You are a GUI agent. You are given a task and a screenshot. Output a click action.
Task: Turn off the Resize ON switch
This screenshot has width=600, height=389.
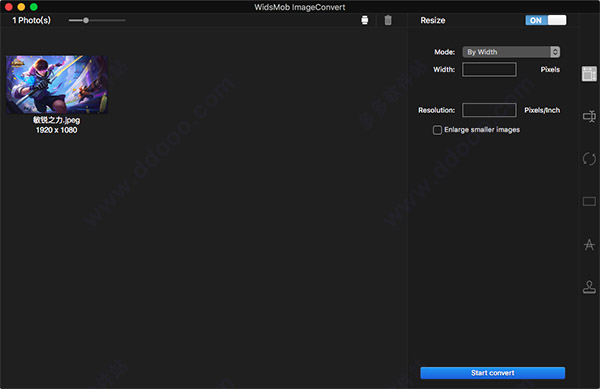(546, 20)
